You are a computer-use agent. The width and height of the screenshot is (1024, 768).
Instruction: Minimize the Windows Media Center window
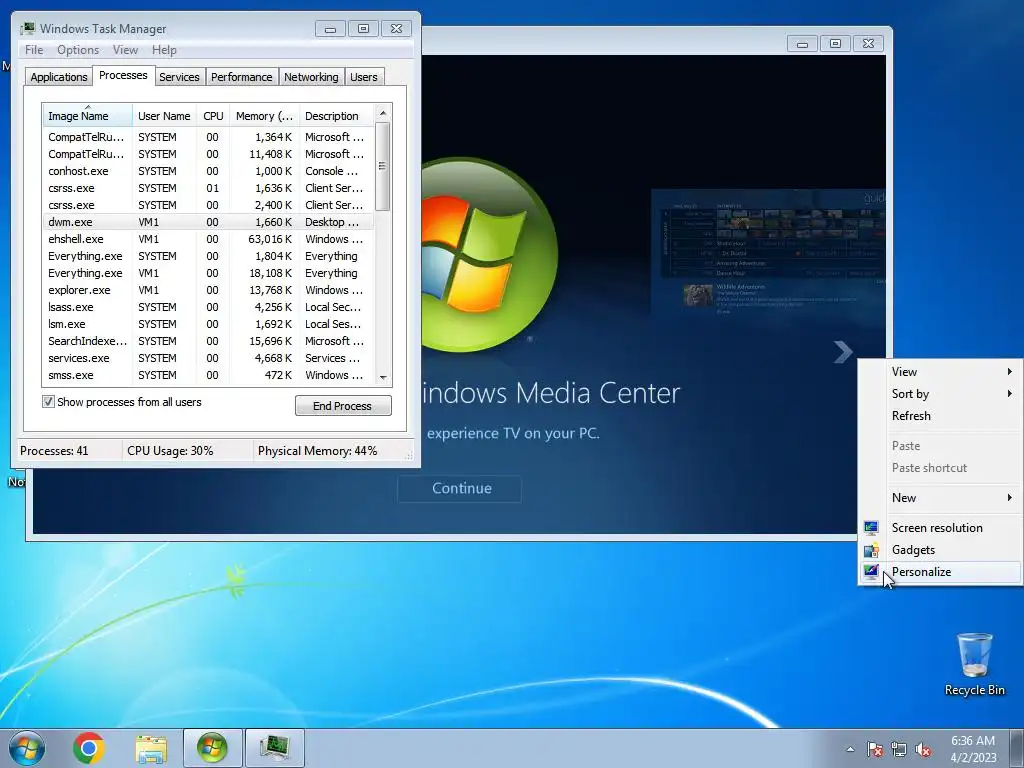[803, 44]
